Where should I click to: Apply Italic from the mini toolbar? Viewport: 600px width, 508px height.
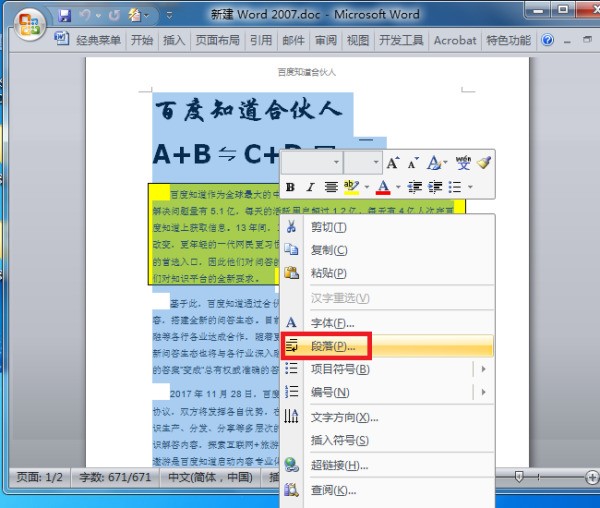tap(310, 187)
